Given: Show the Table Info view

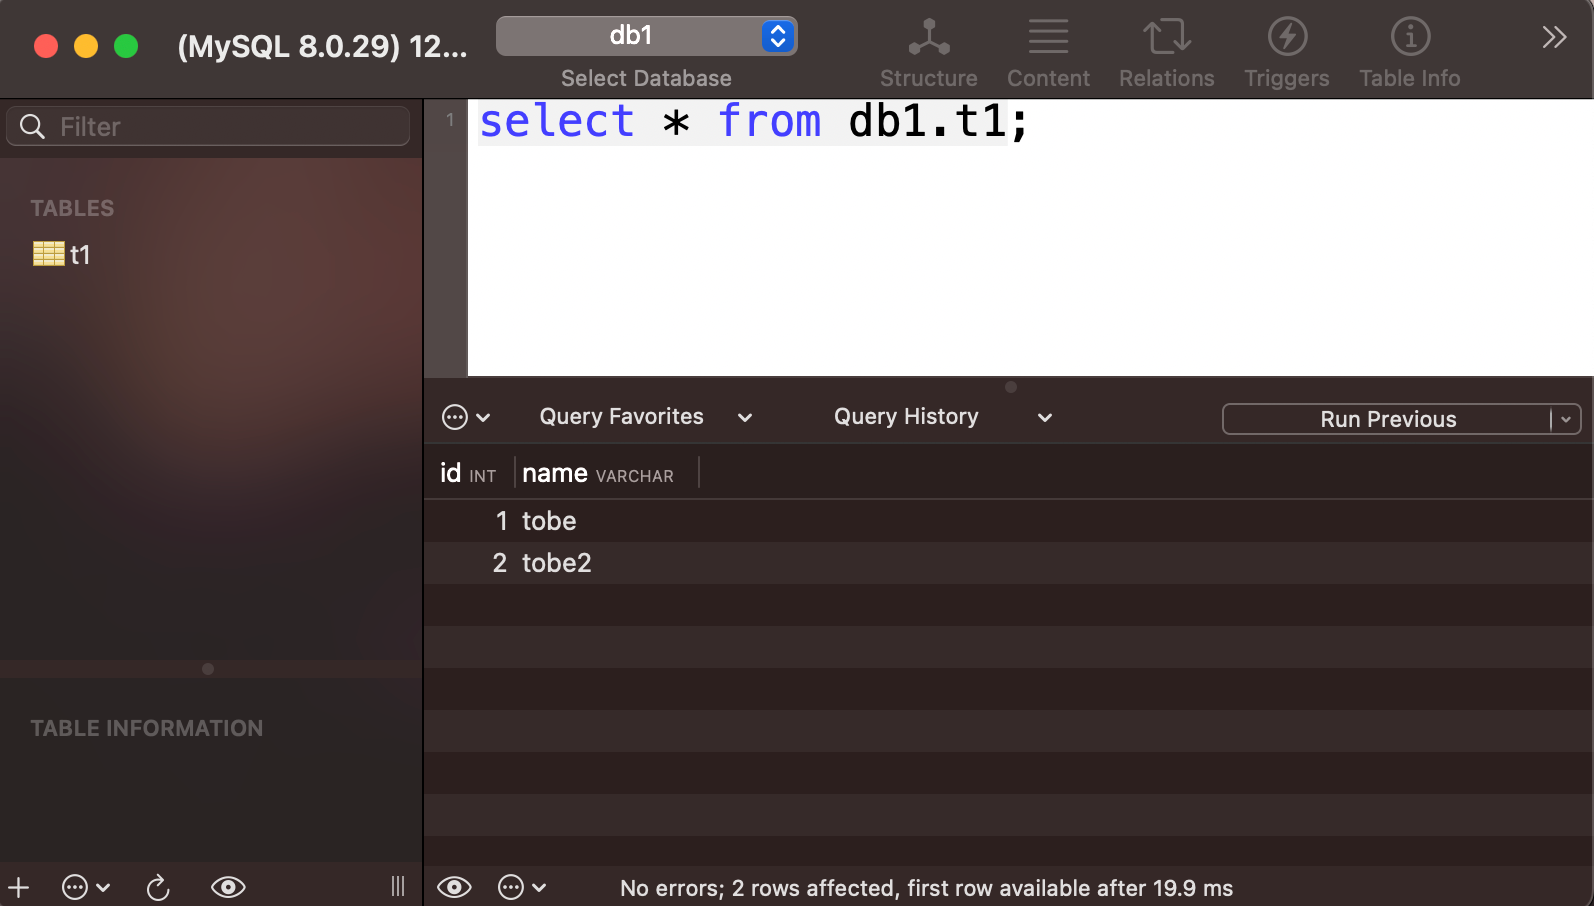Looking at the screenshot, I should point(1409,54).
